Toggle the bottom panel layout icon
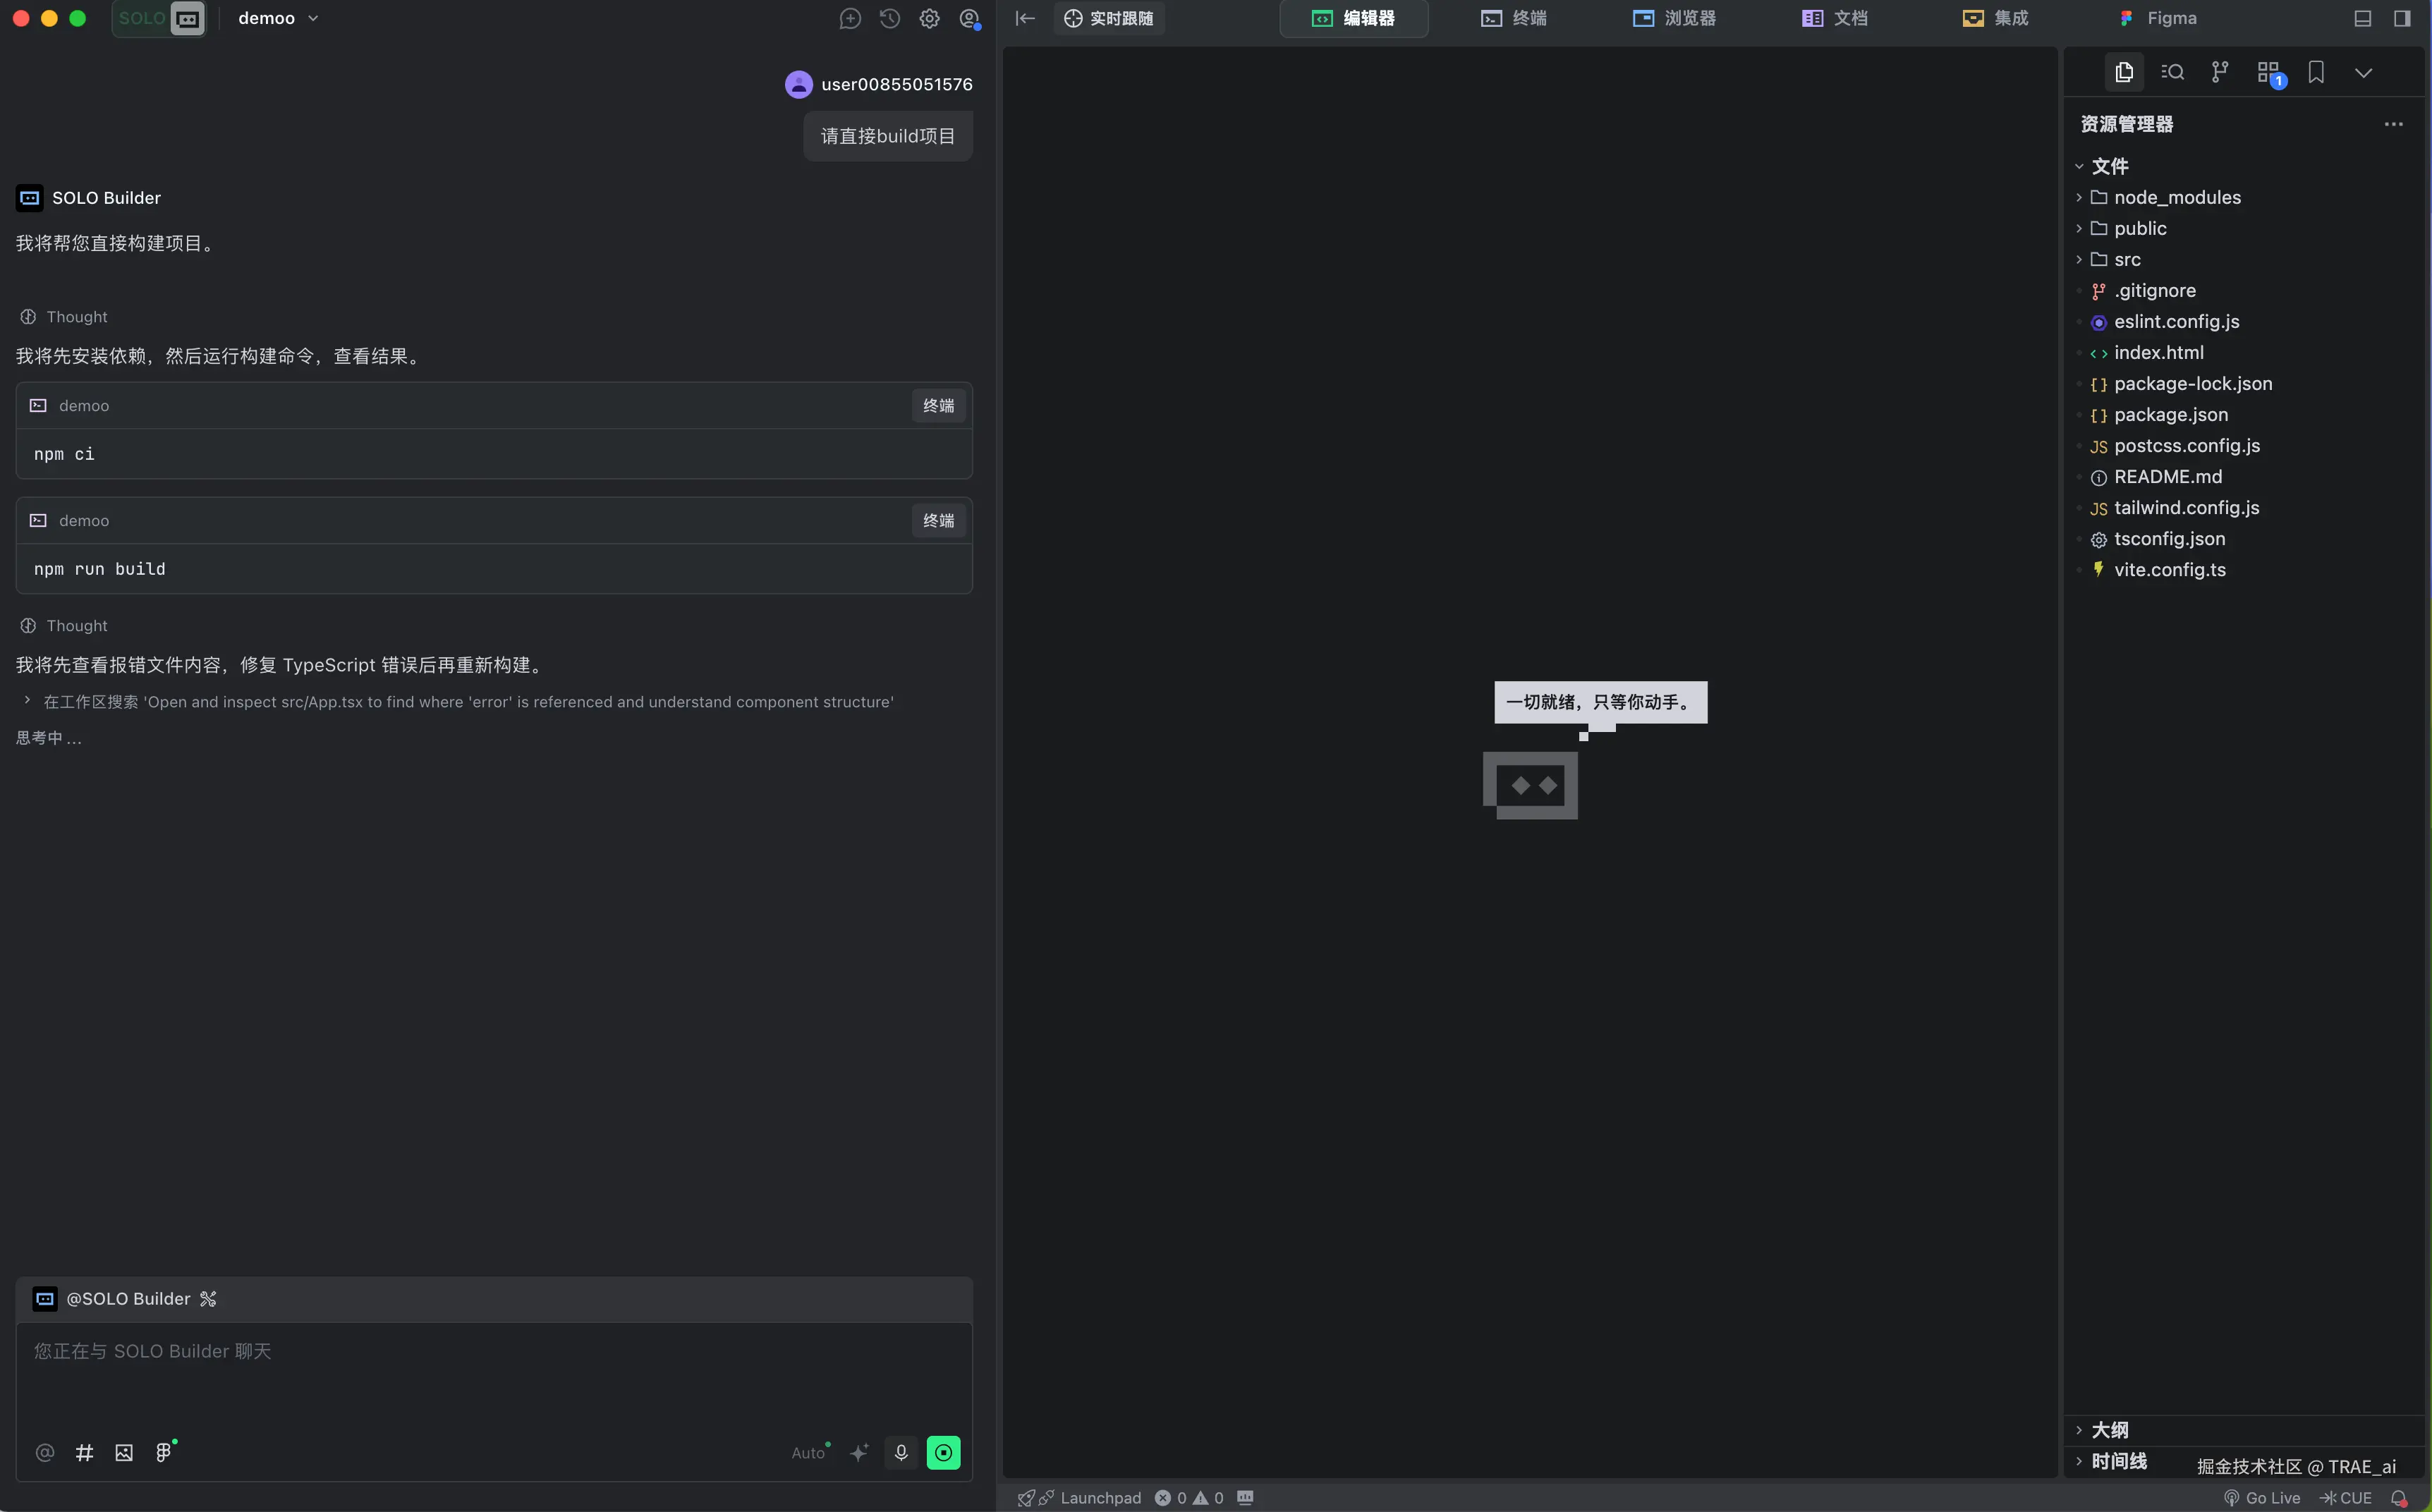Screen dimensions: 2432x1512 coord(2363,18)
